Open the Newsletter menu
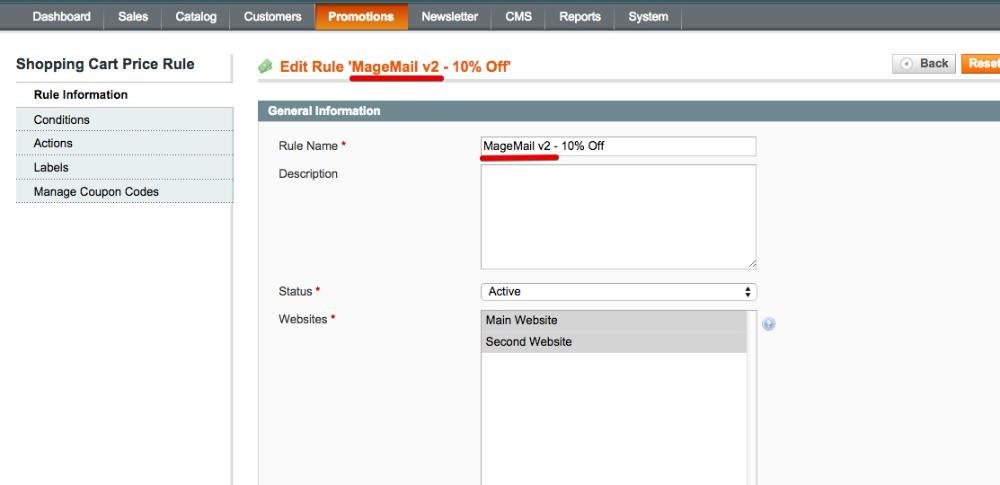This screenshot has height=485, width=1000. 449,17
